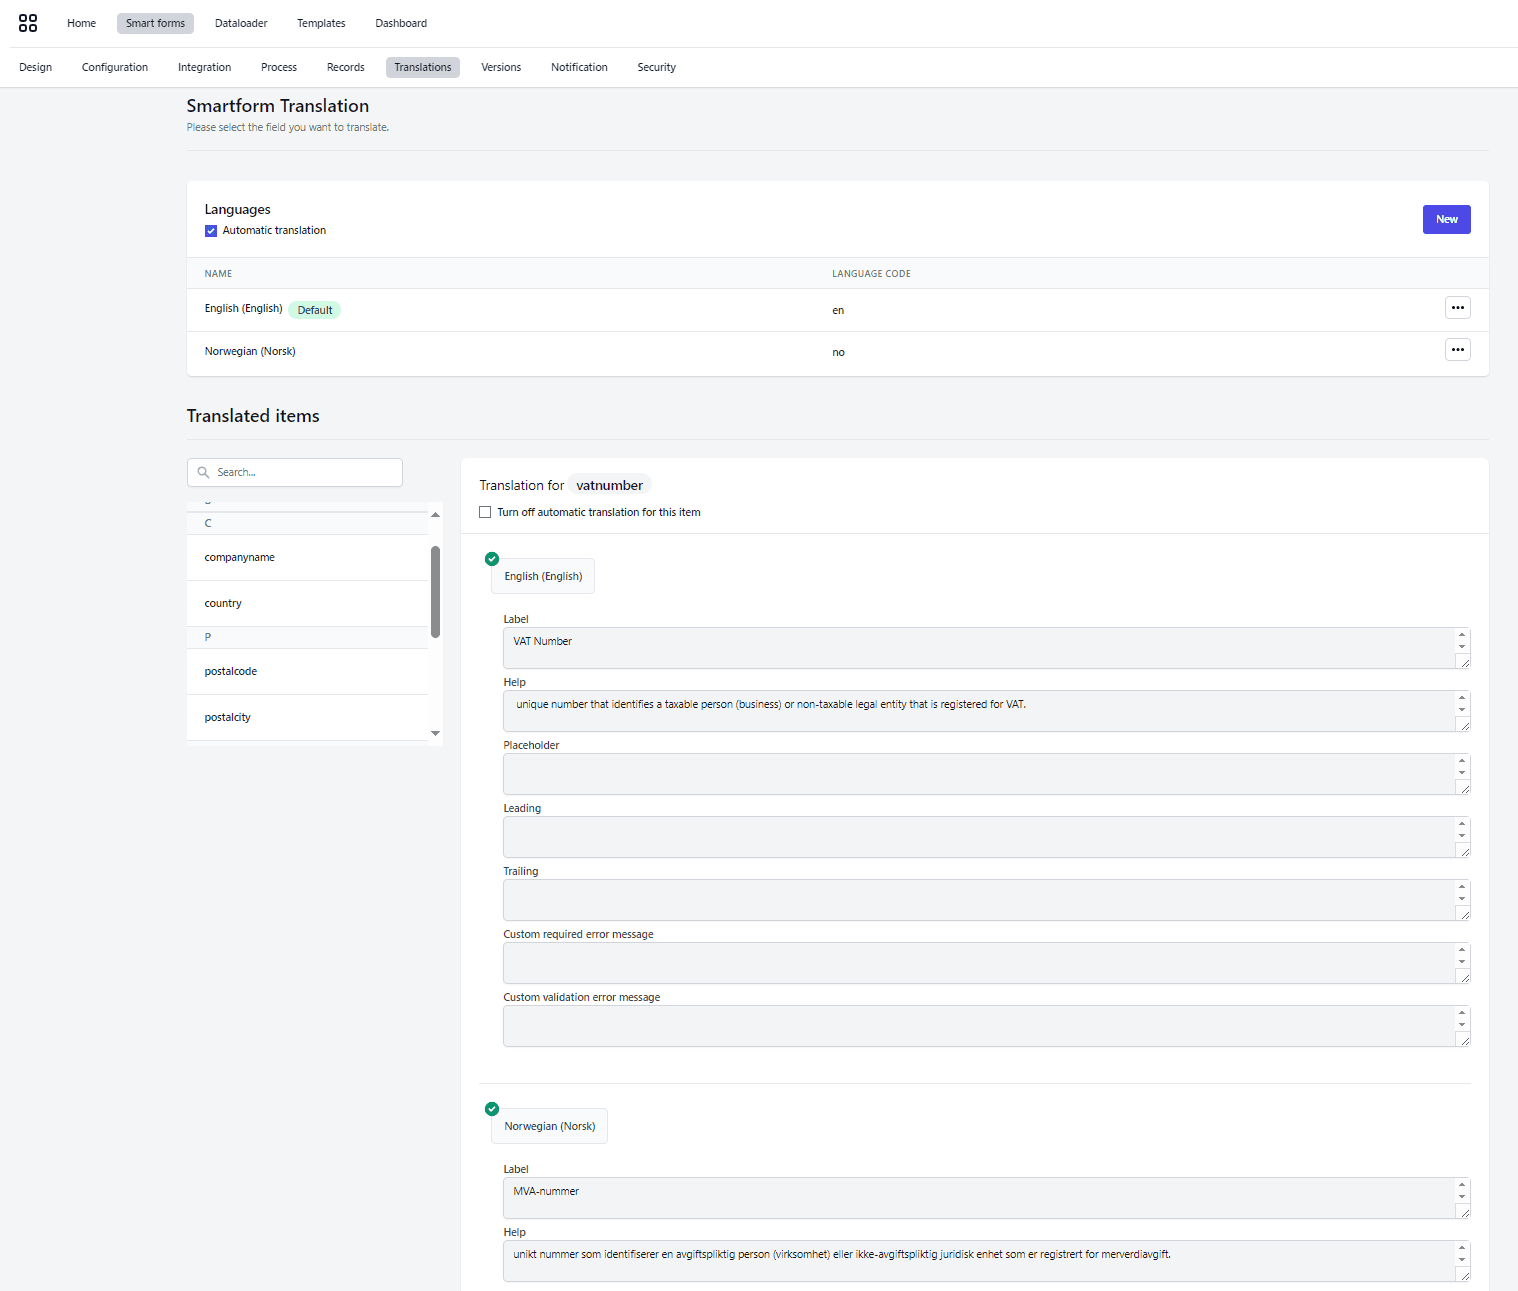Open the Norwegian language row options menu
Viewport: 1518px width, 1291px height.
click(1457, 350)
